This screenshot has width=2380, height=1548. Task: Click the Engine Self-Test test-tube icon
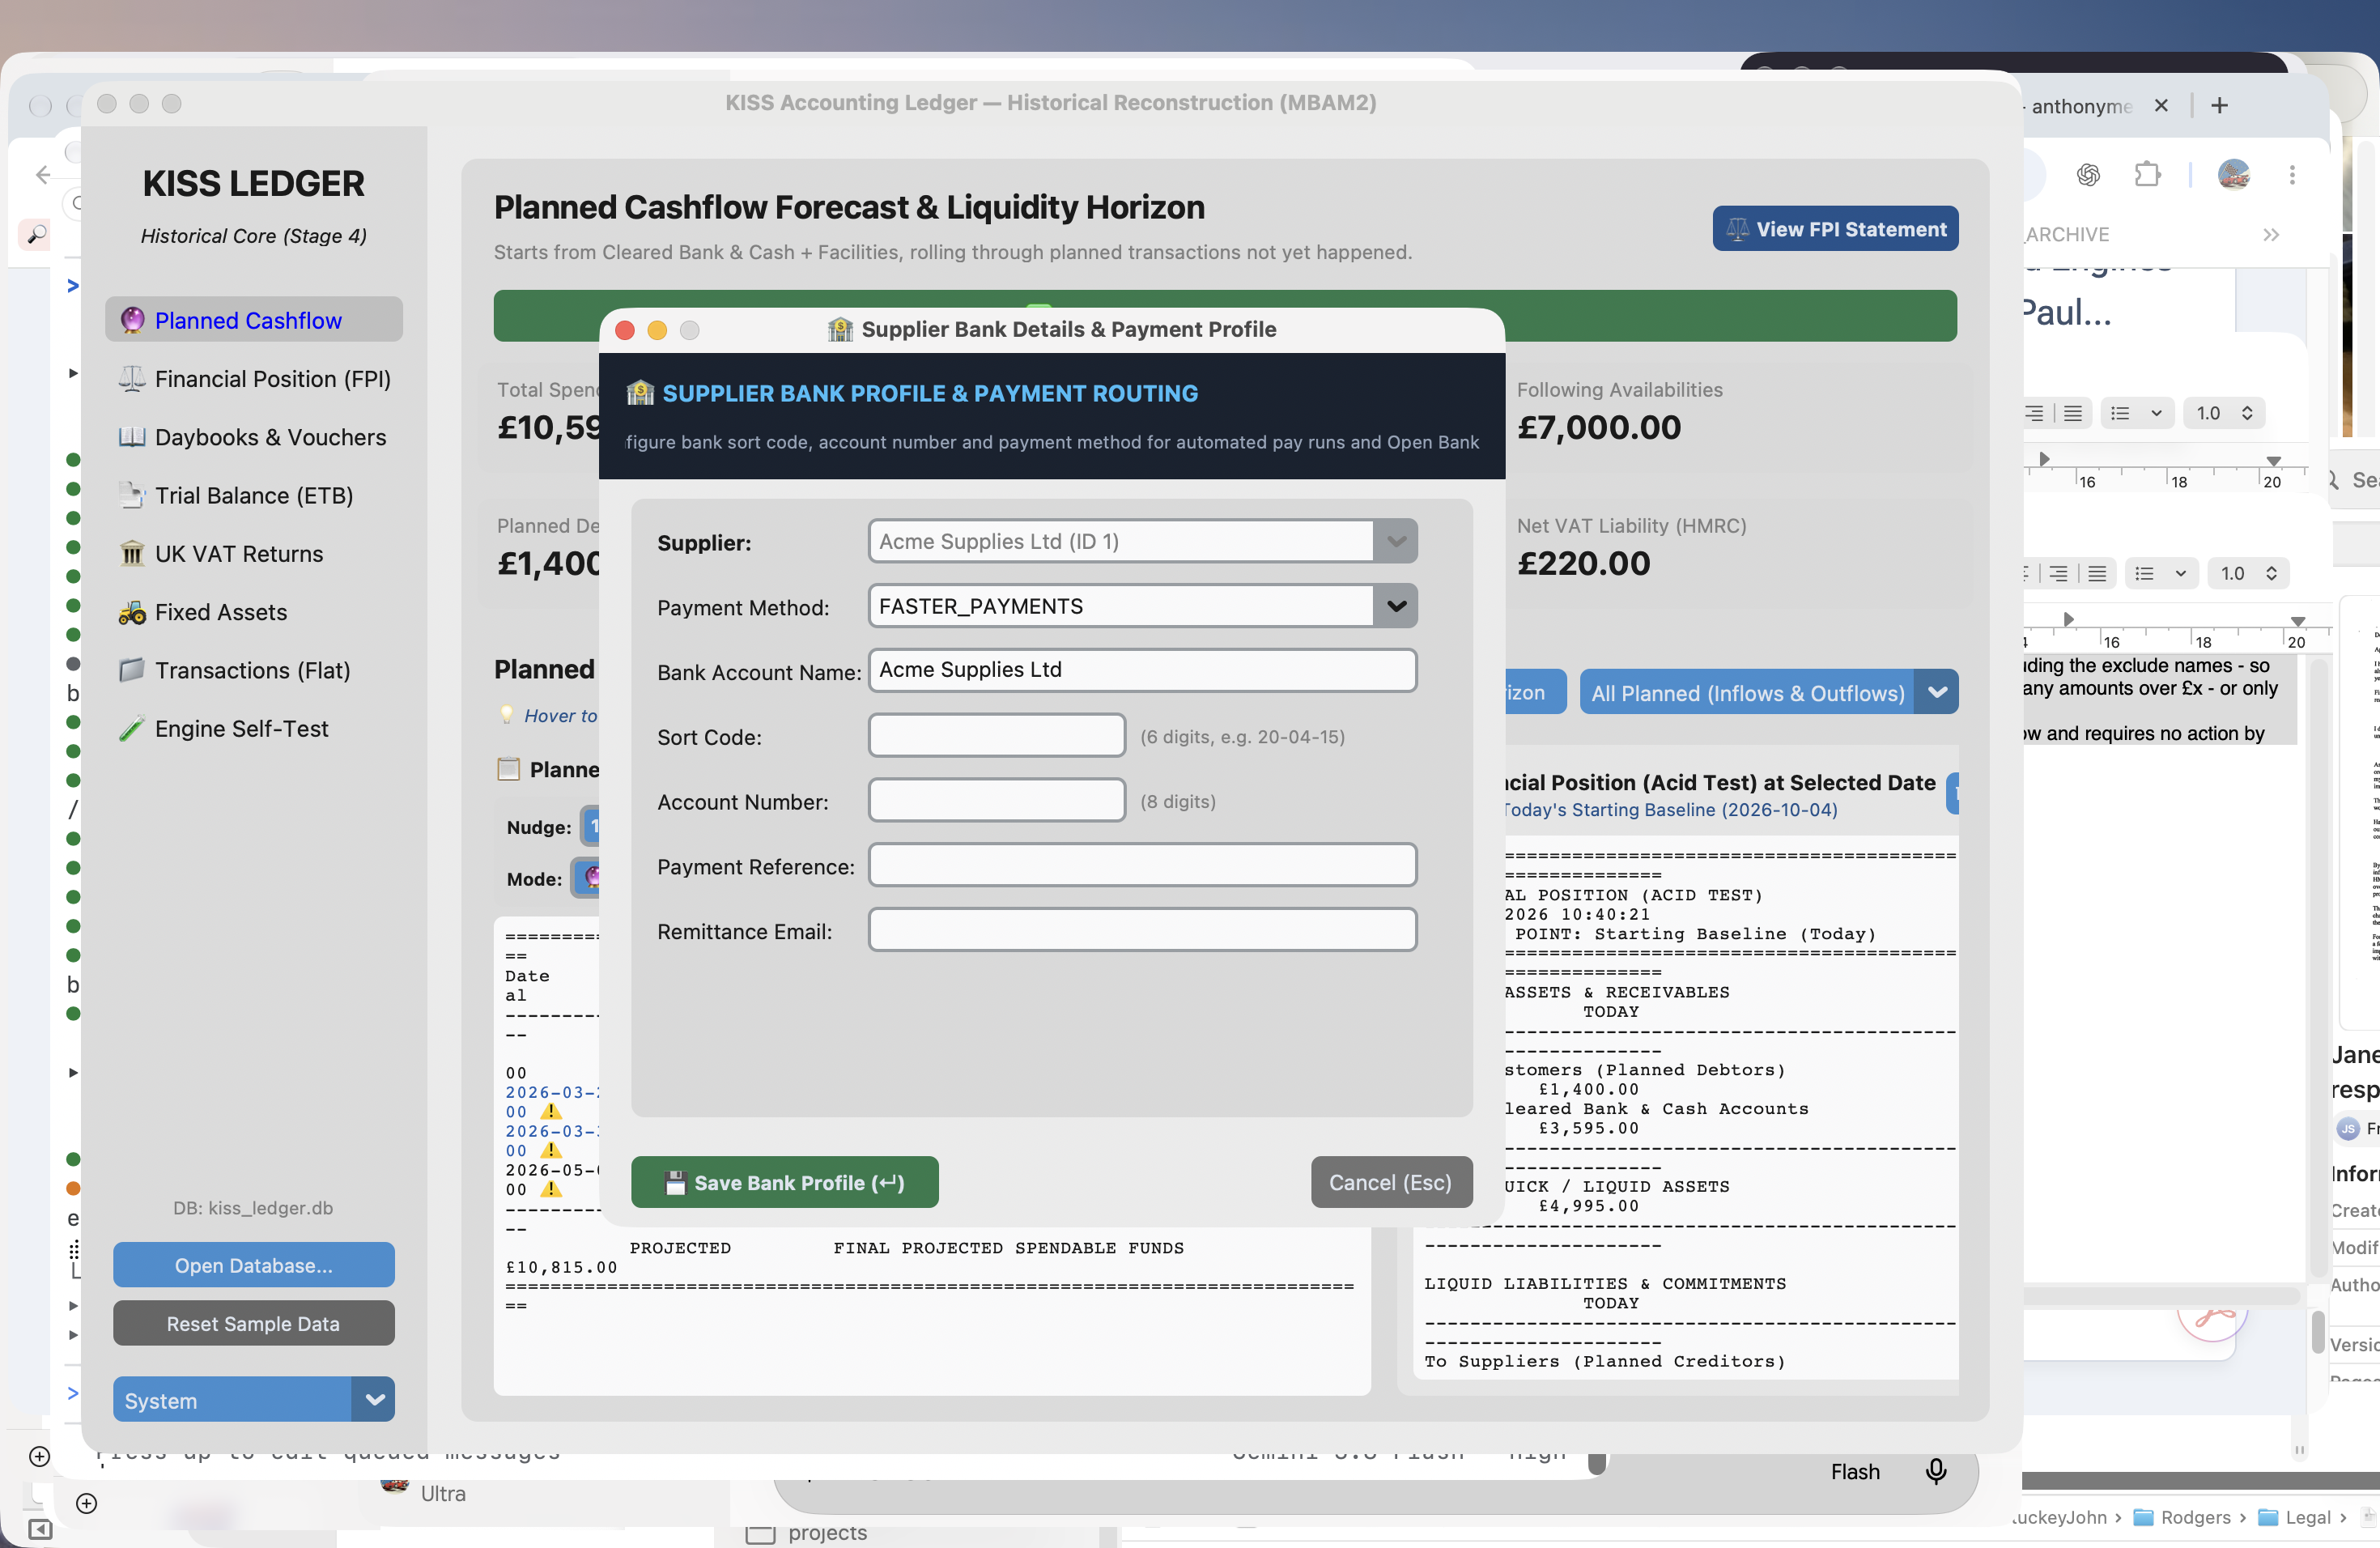tap(131, 729)
